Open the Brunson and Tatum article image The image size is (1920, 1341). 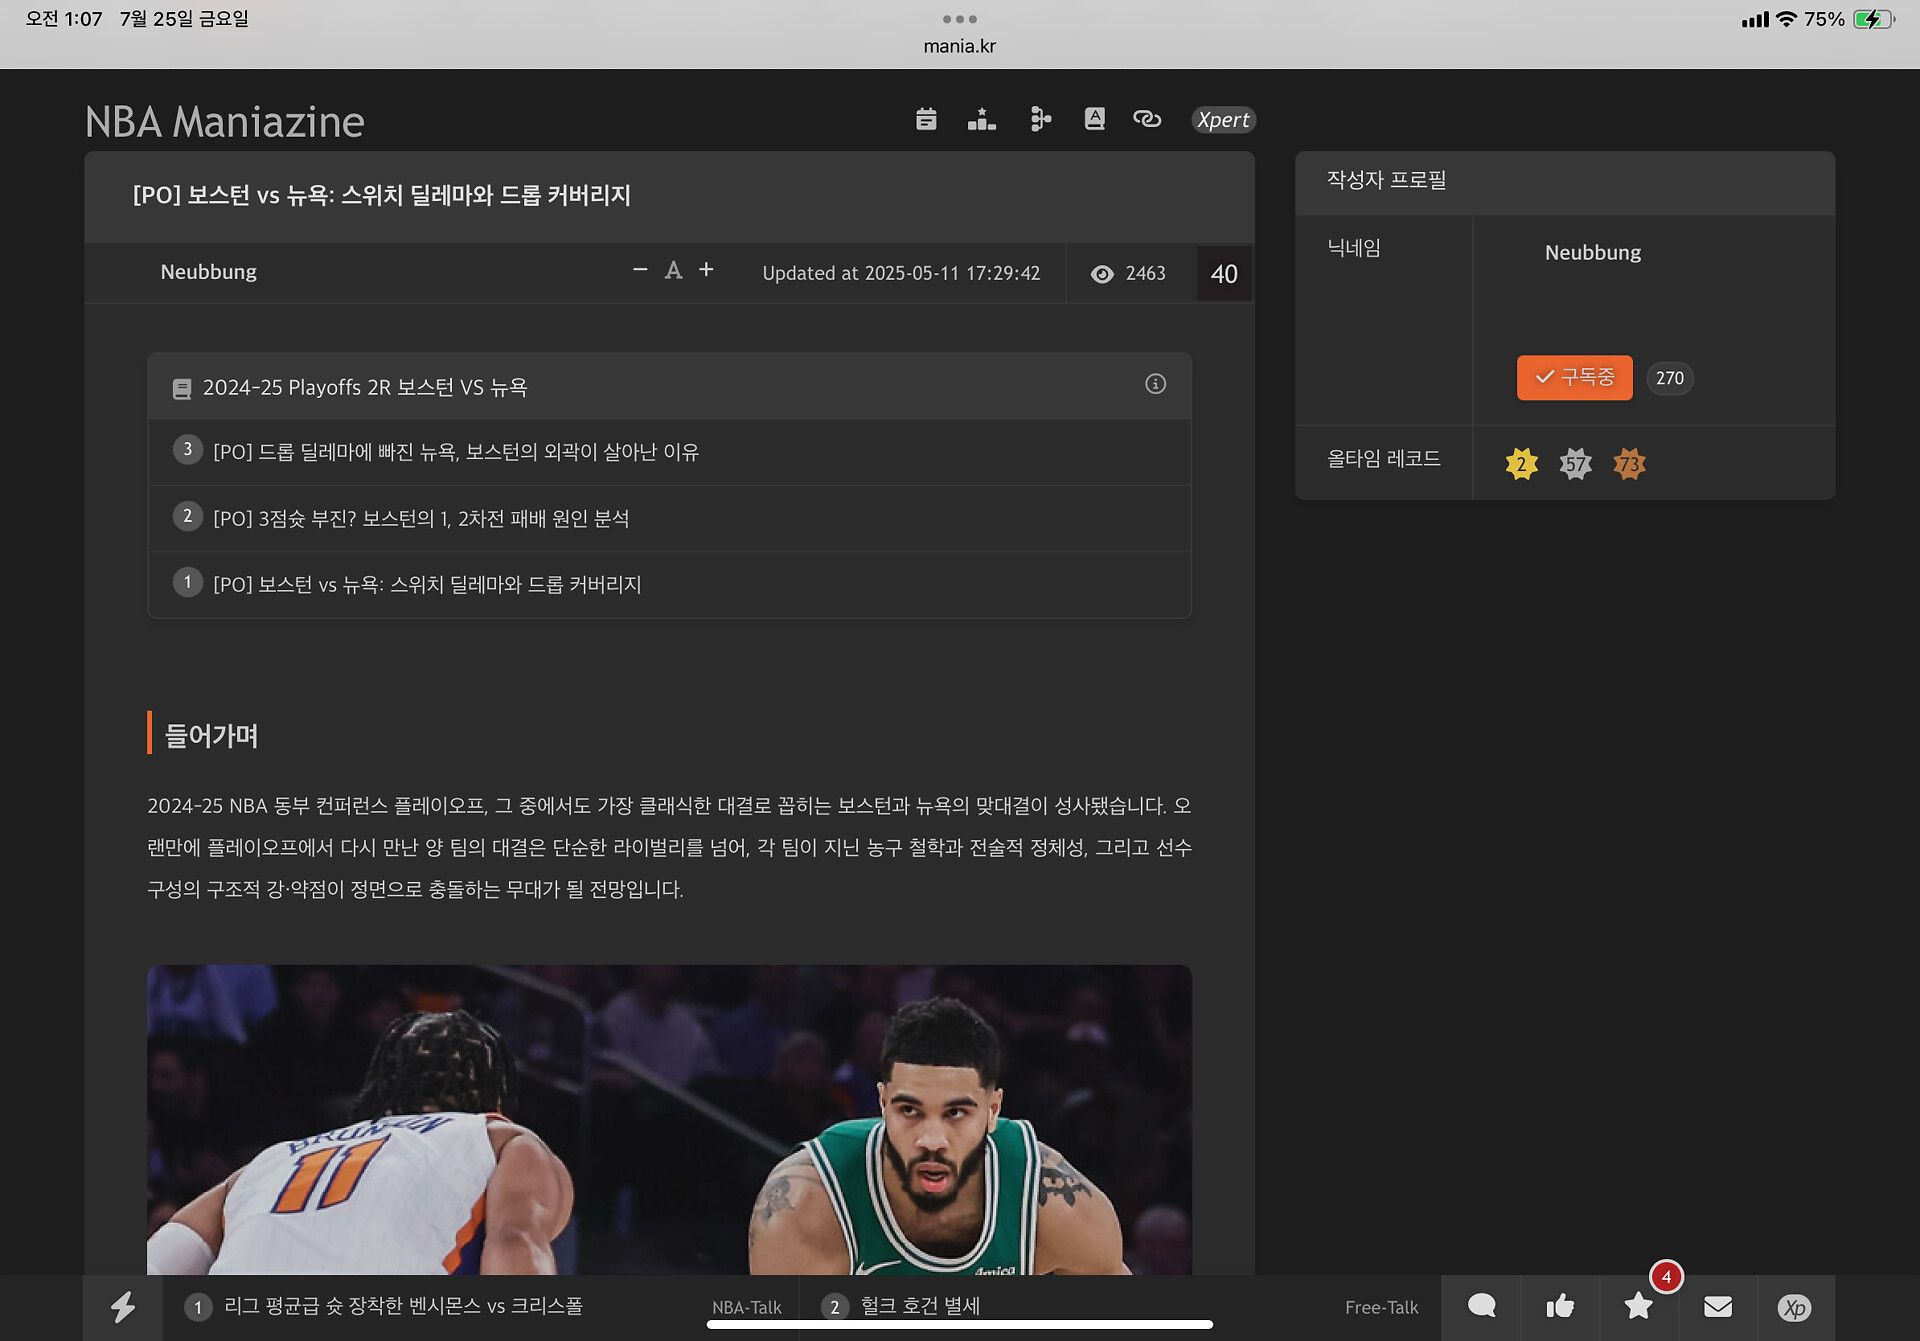[669, 1118]
